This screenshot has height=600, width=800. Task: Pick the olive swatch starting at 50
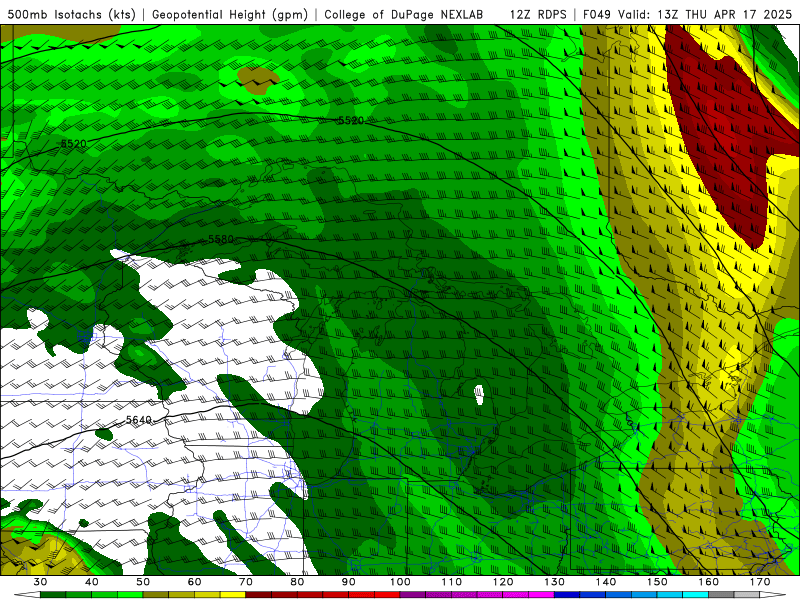point(156,595)
